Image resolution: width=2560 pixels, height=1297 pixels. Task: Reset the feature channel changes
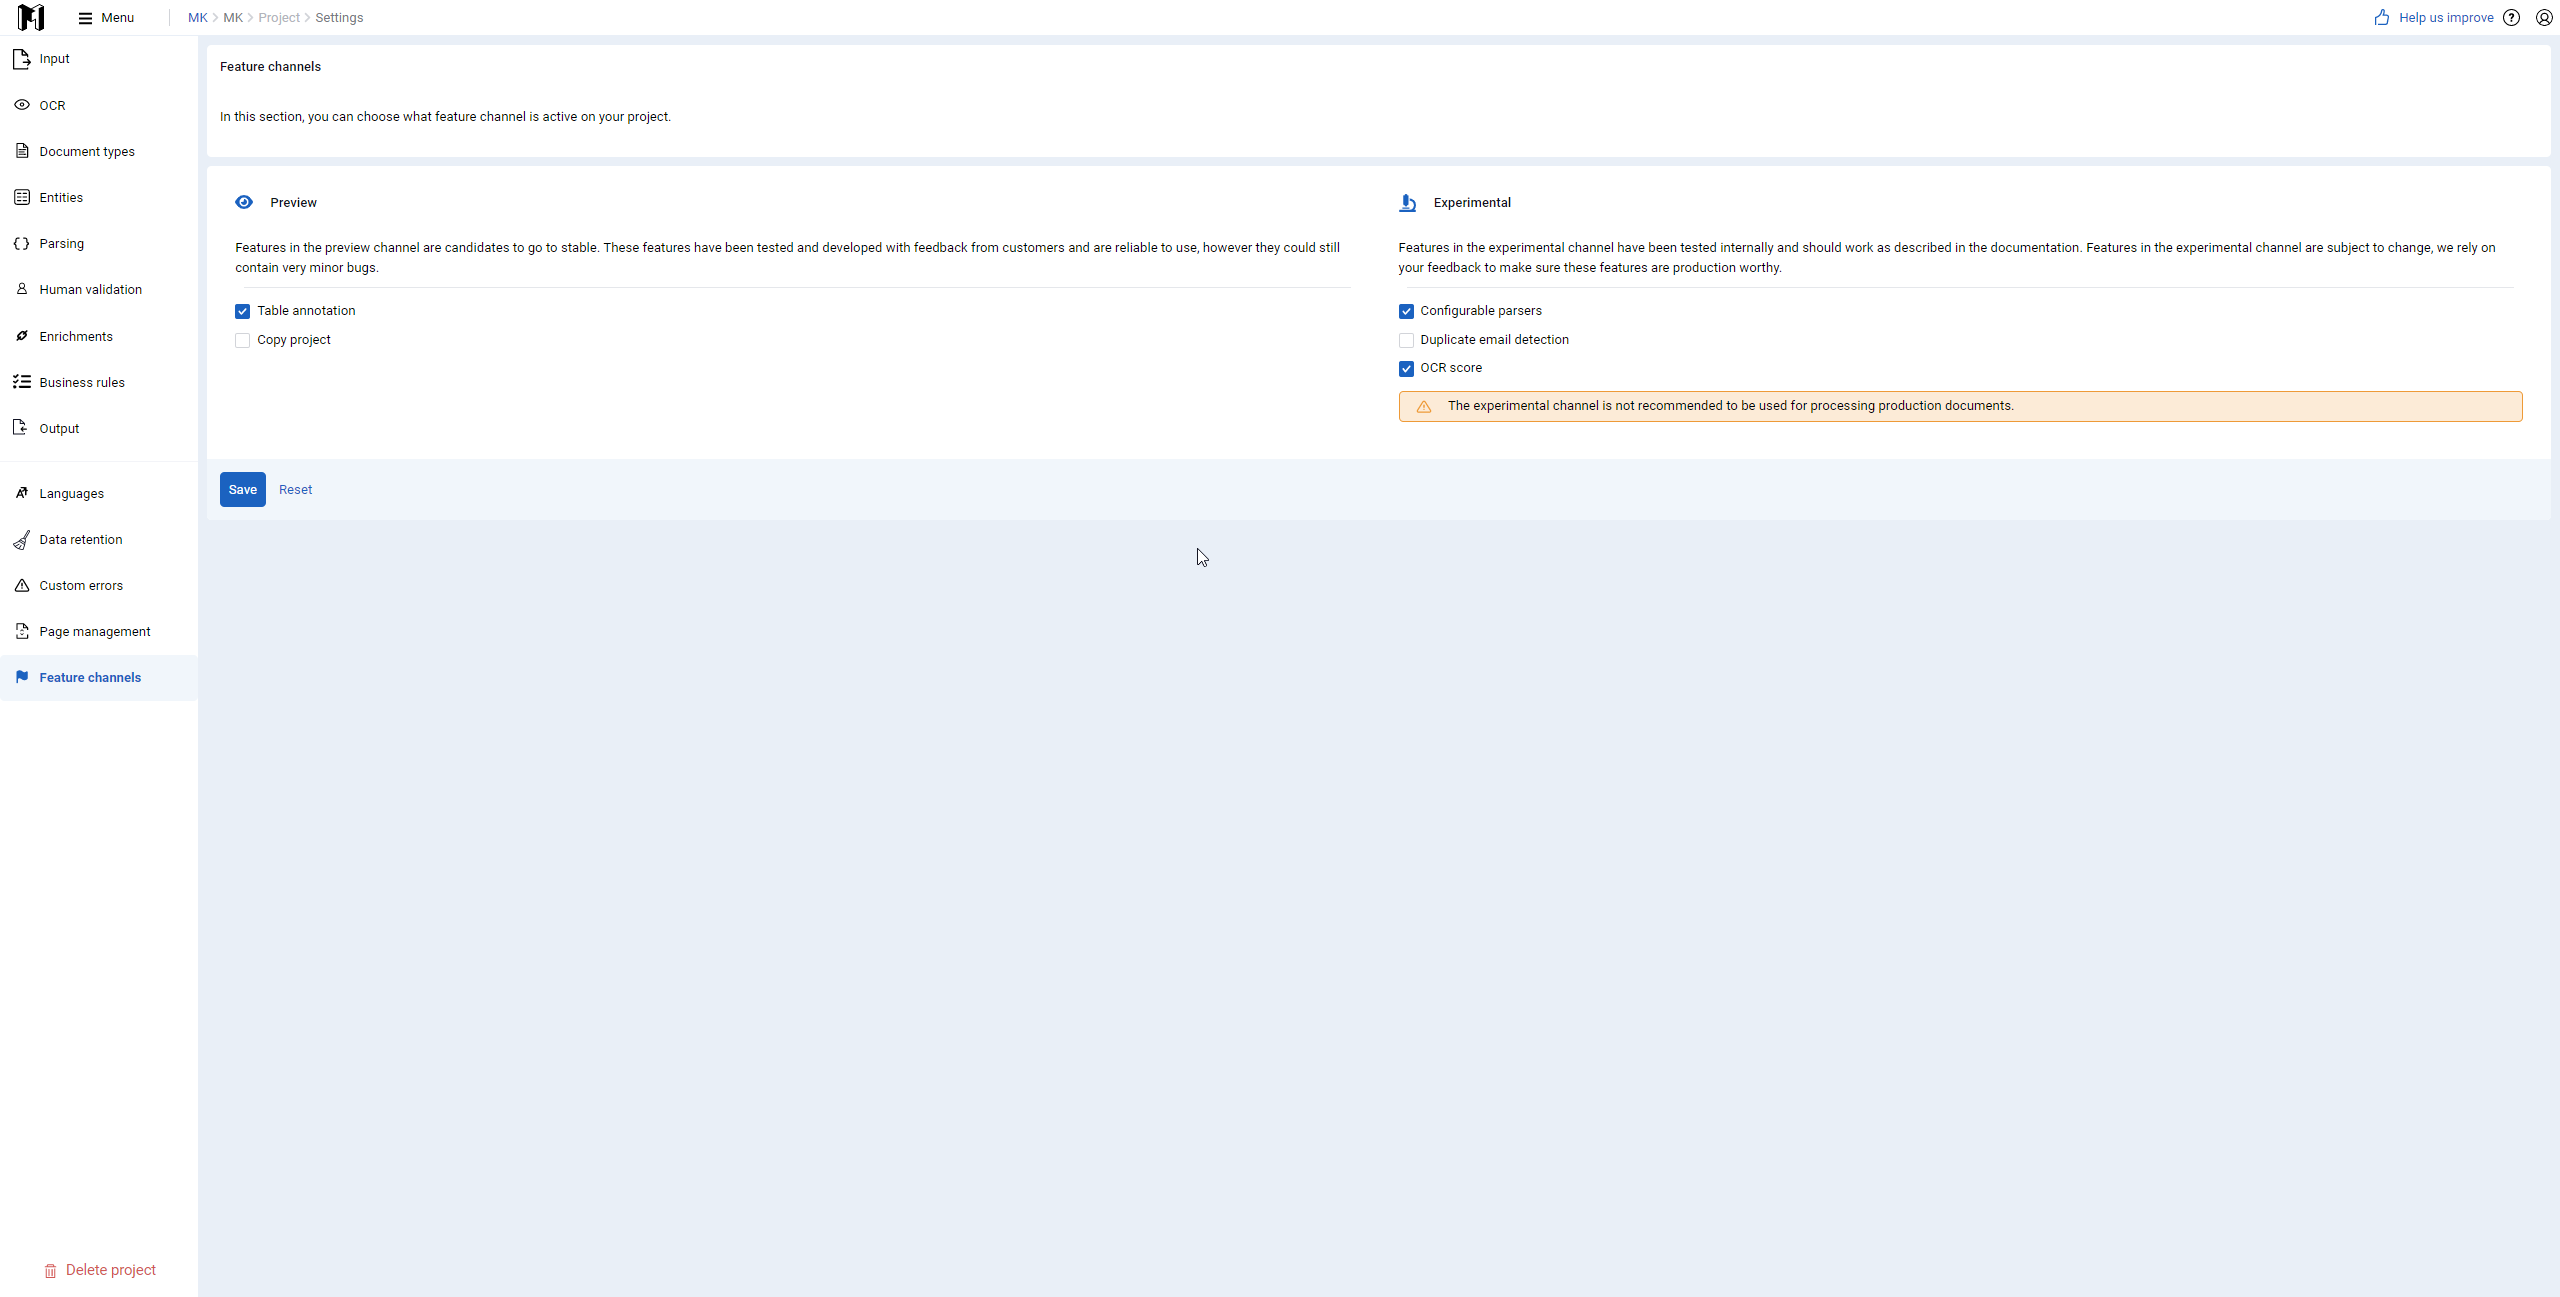(x=295, y=489)
